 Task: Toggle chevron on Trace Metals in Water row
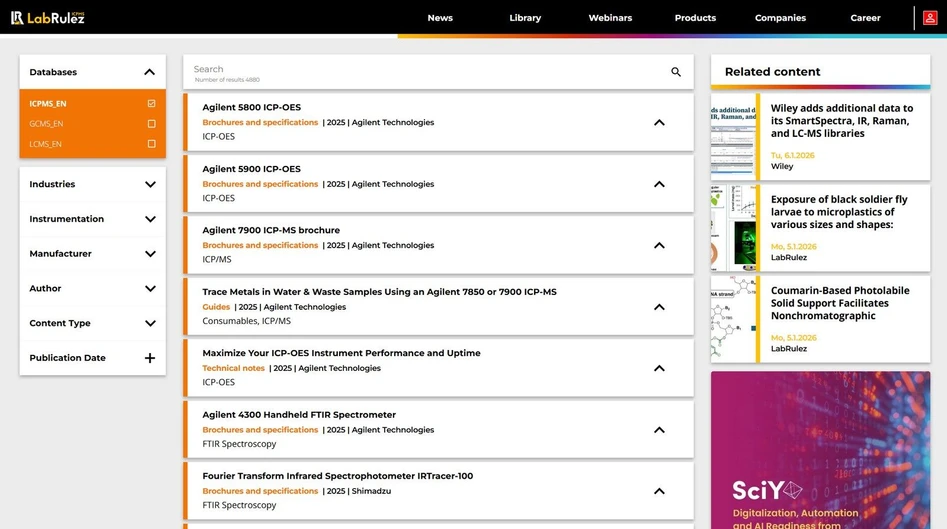pos(659,307)
